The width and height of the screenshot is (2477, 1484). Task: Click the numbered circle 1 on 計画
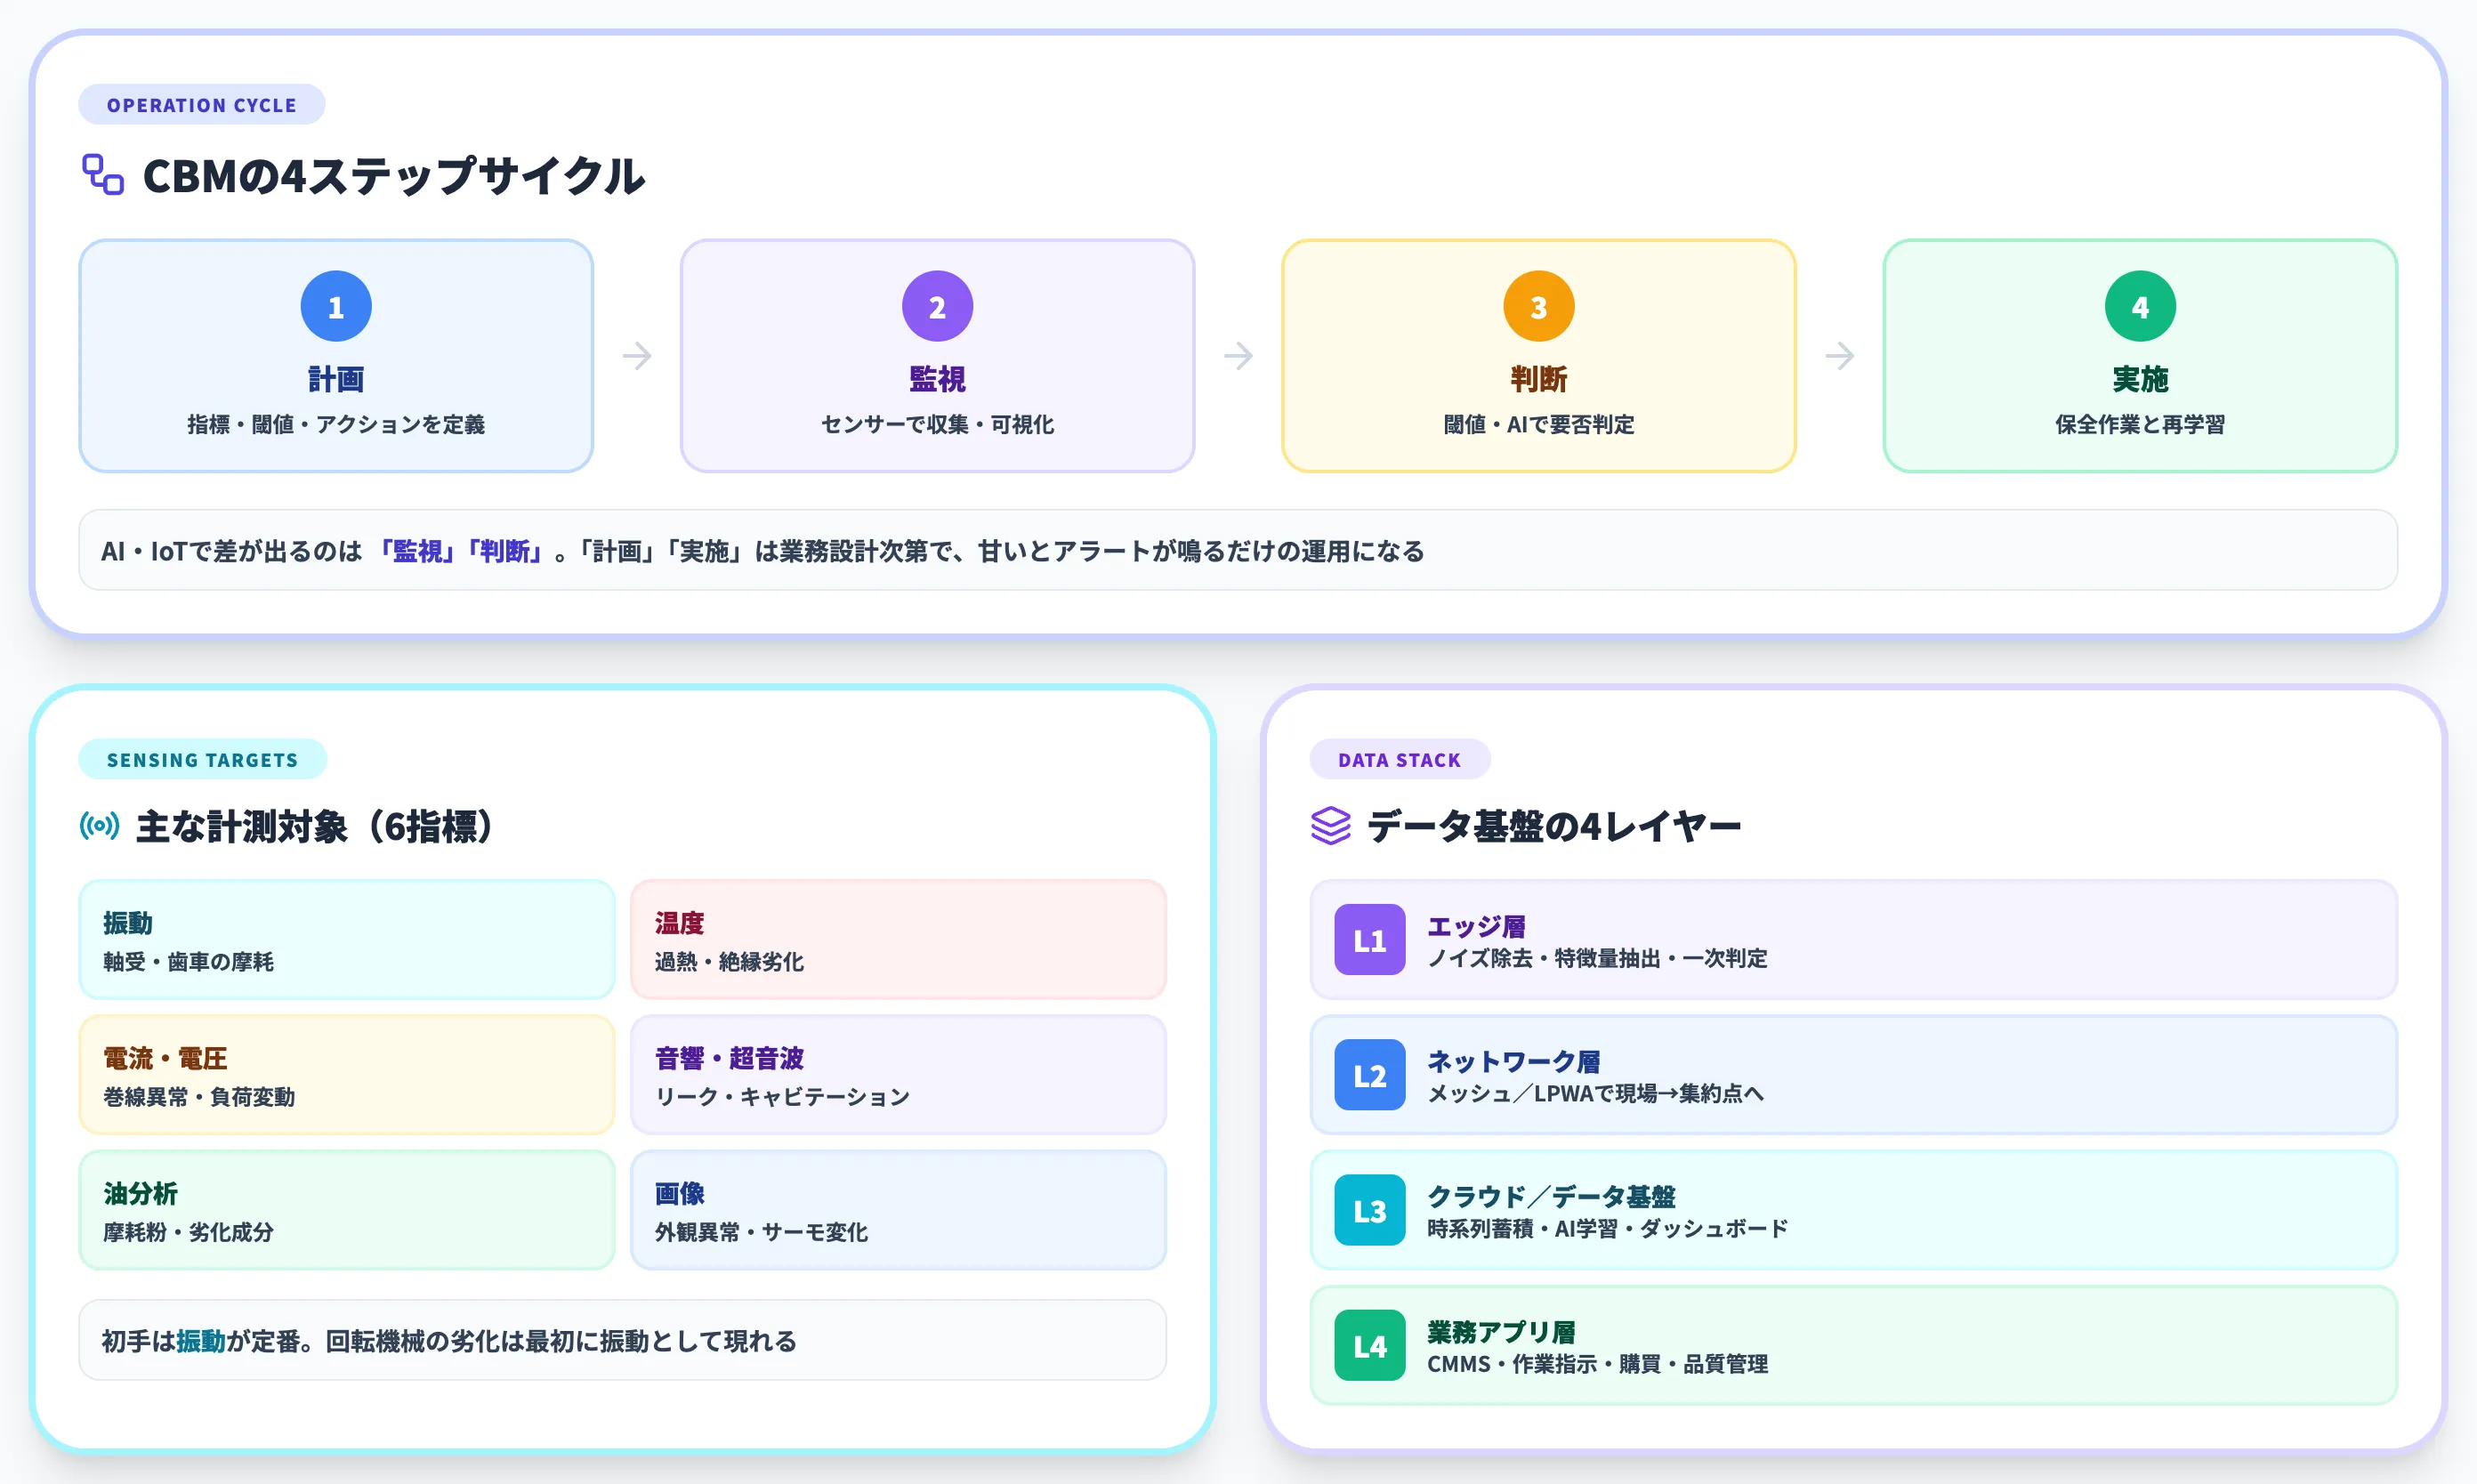(x=336, y=306)
